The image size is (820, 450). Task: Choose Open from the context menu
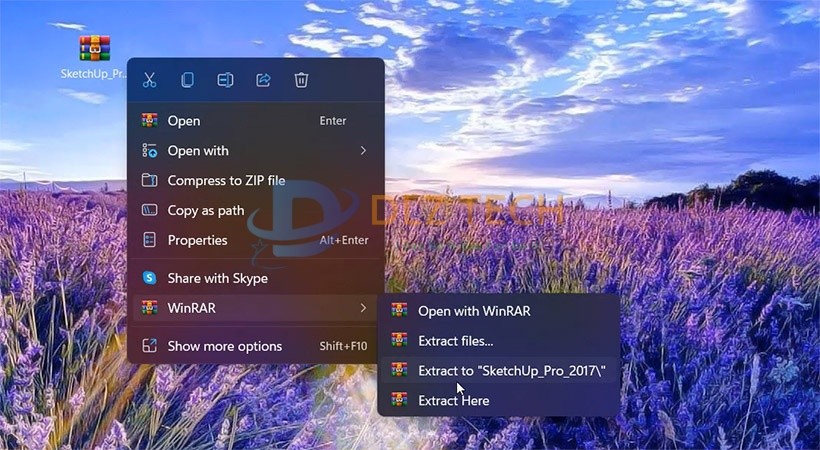click(x=184, y=121)
